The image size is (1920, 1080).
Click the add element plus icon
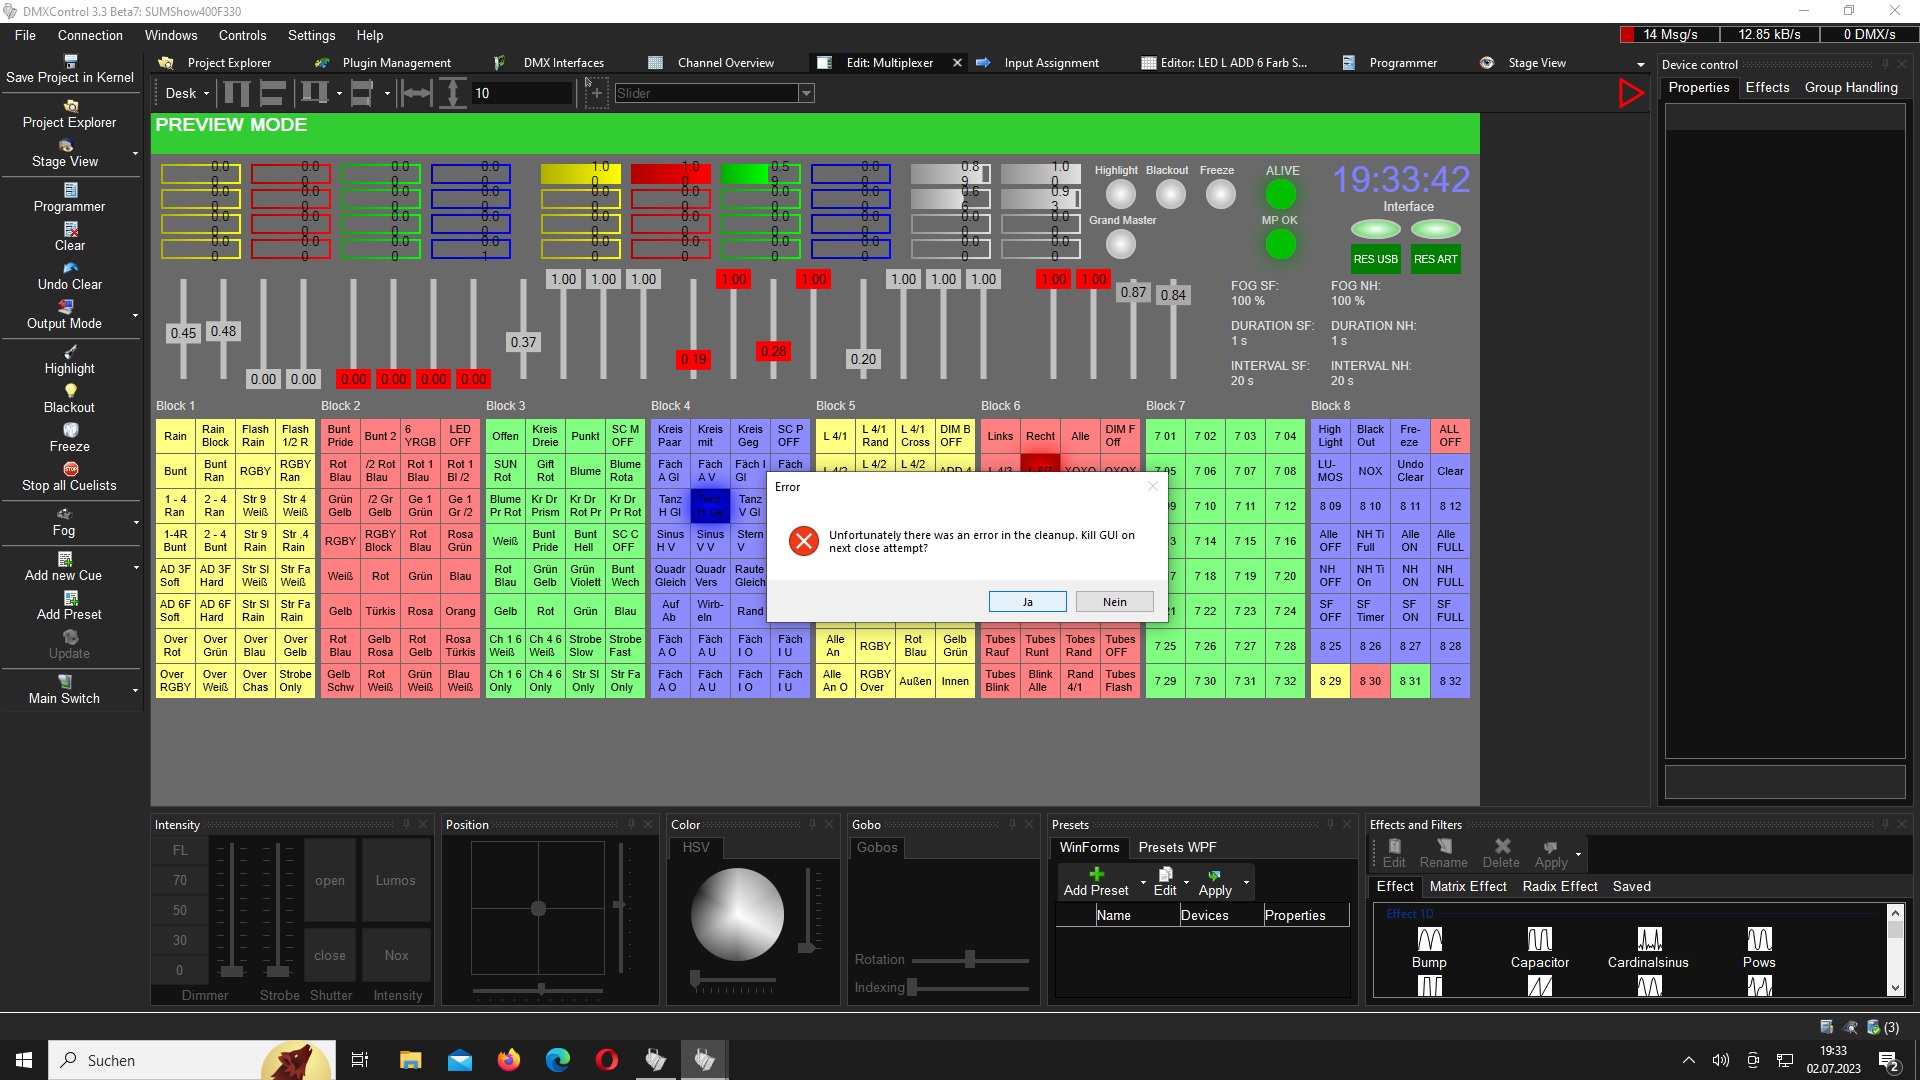pyautogui.click(x=596, y=93)
